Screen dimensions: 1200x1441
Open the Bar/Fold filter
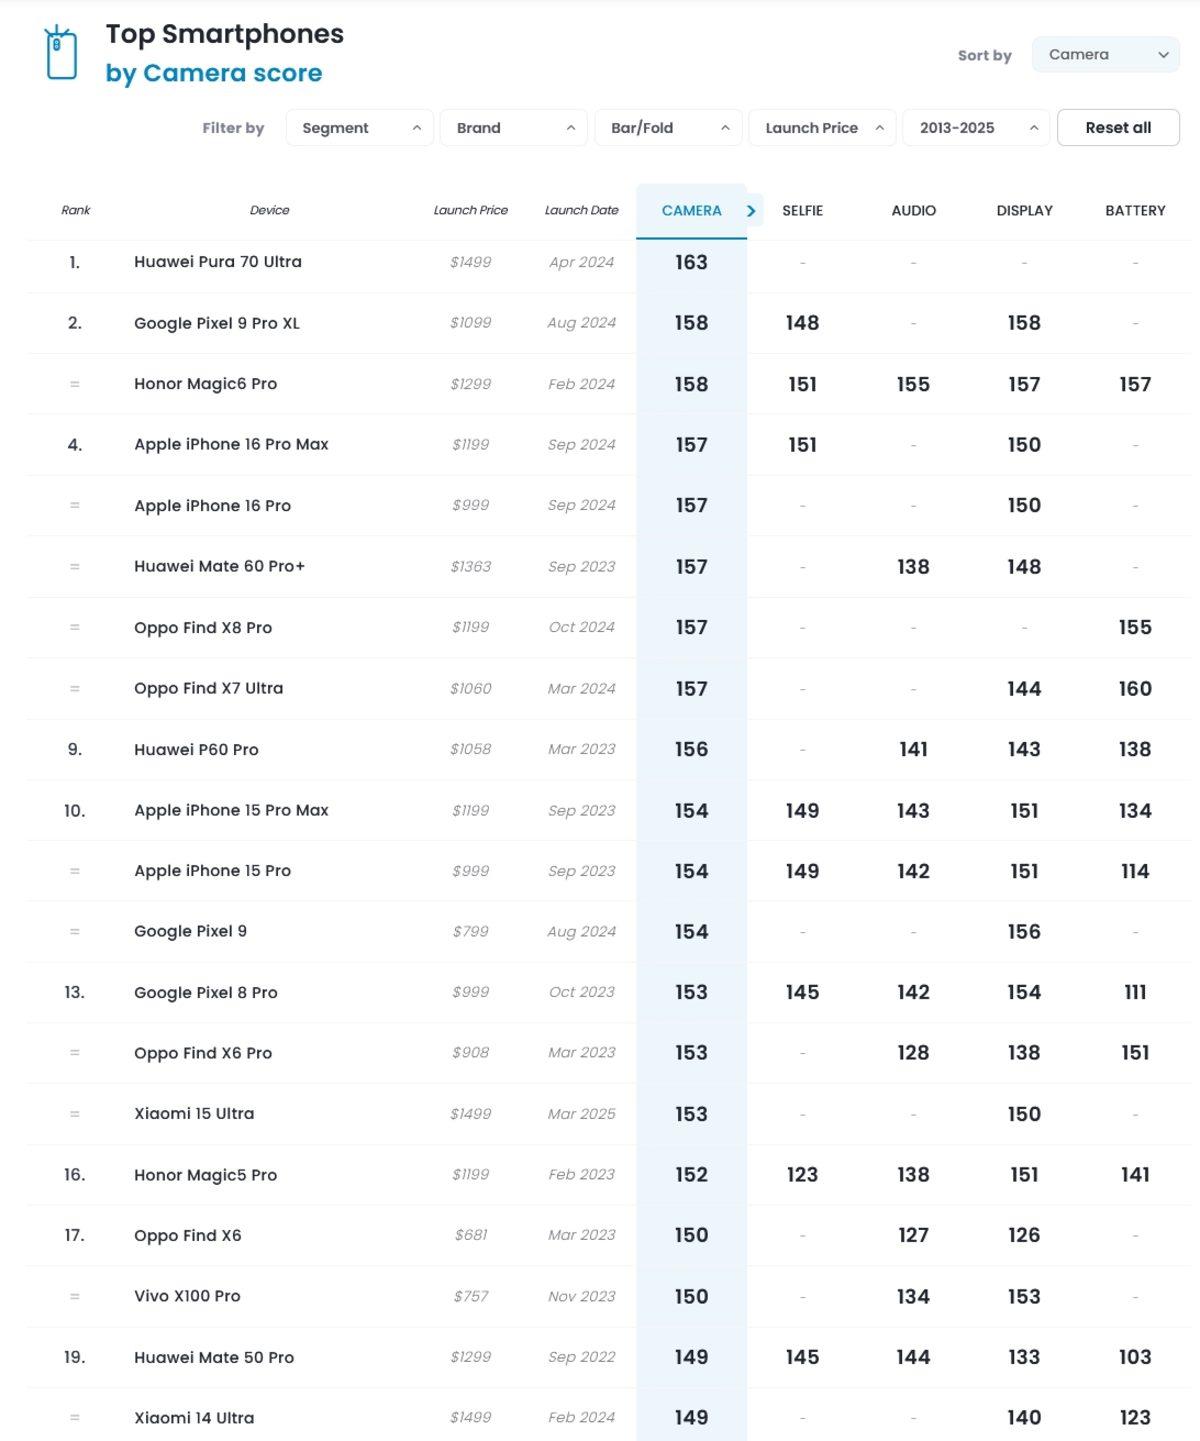click(668, 128)
